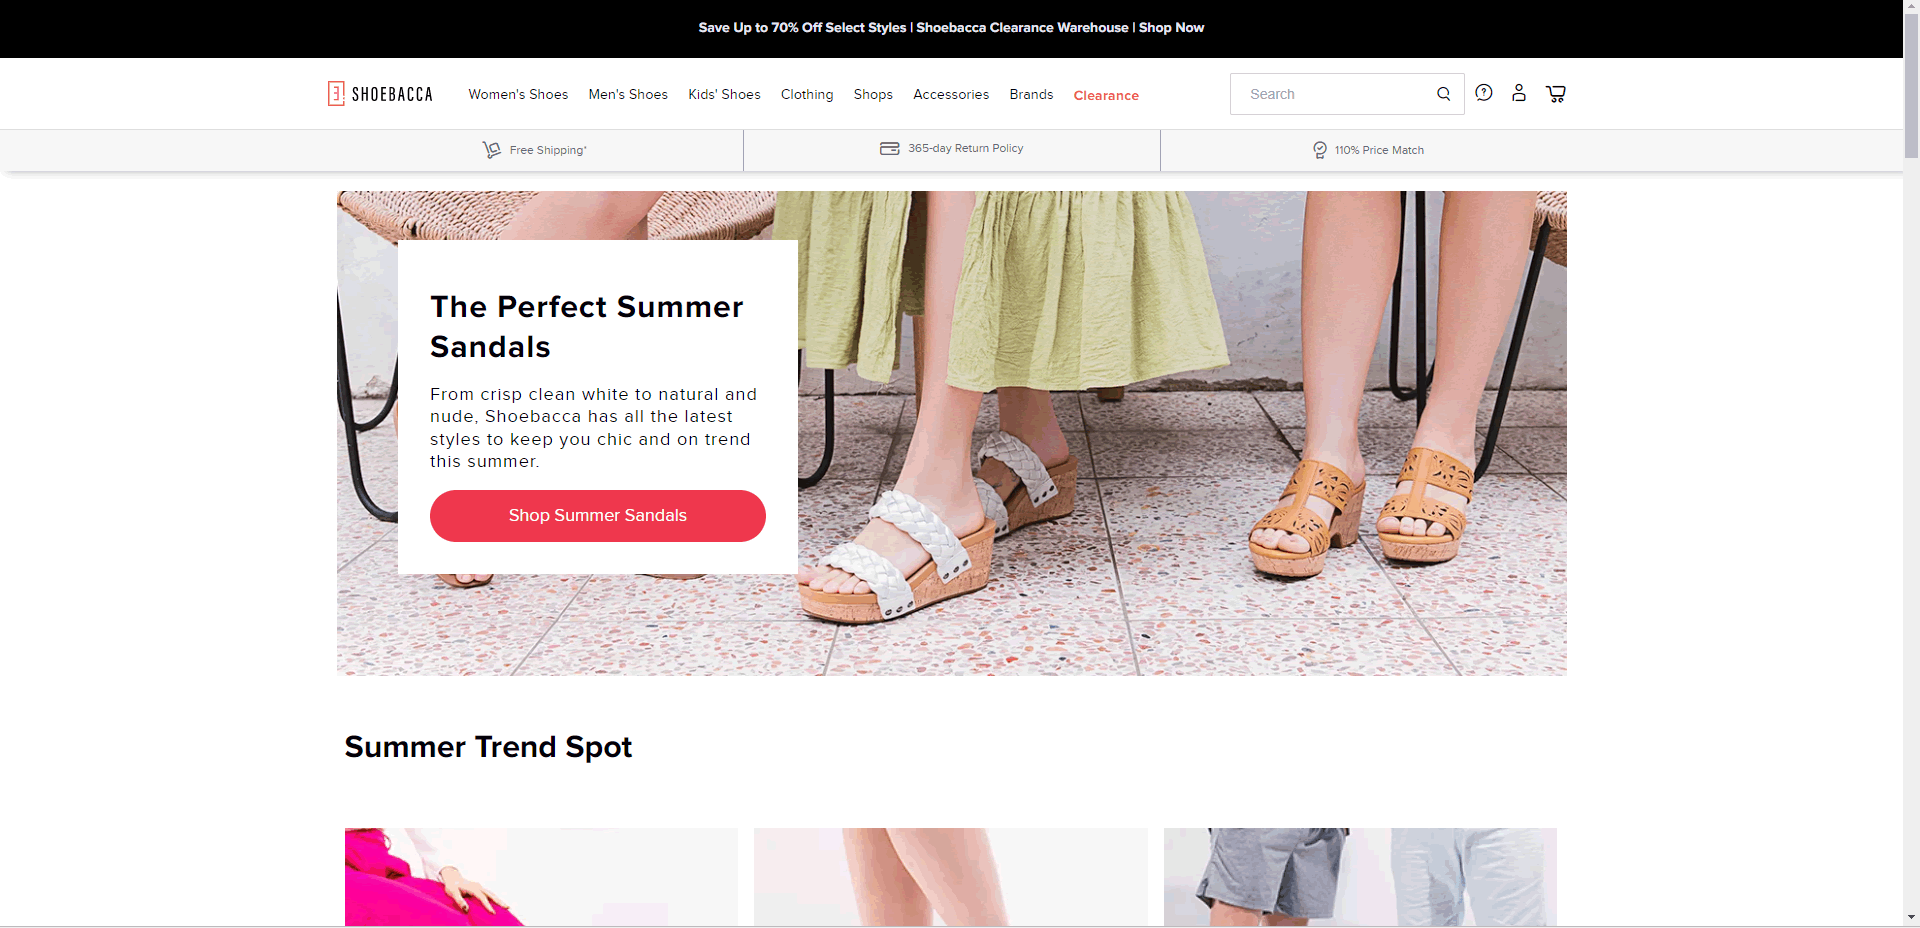1920x928 pixels.
Task: Click the Price Match badge icon
Action: pyautogui.click(x=1320, y=150)
